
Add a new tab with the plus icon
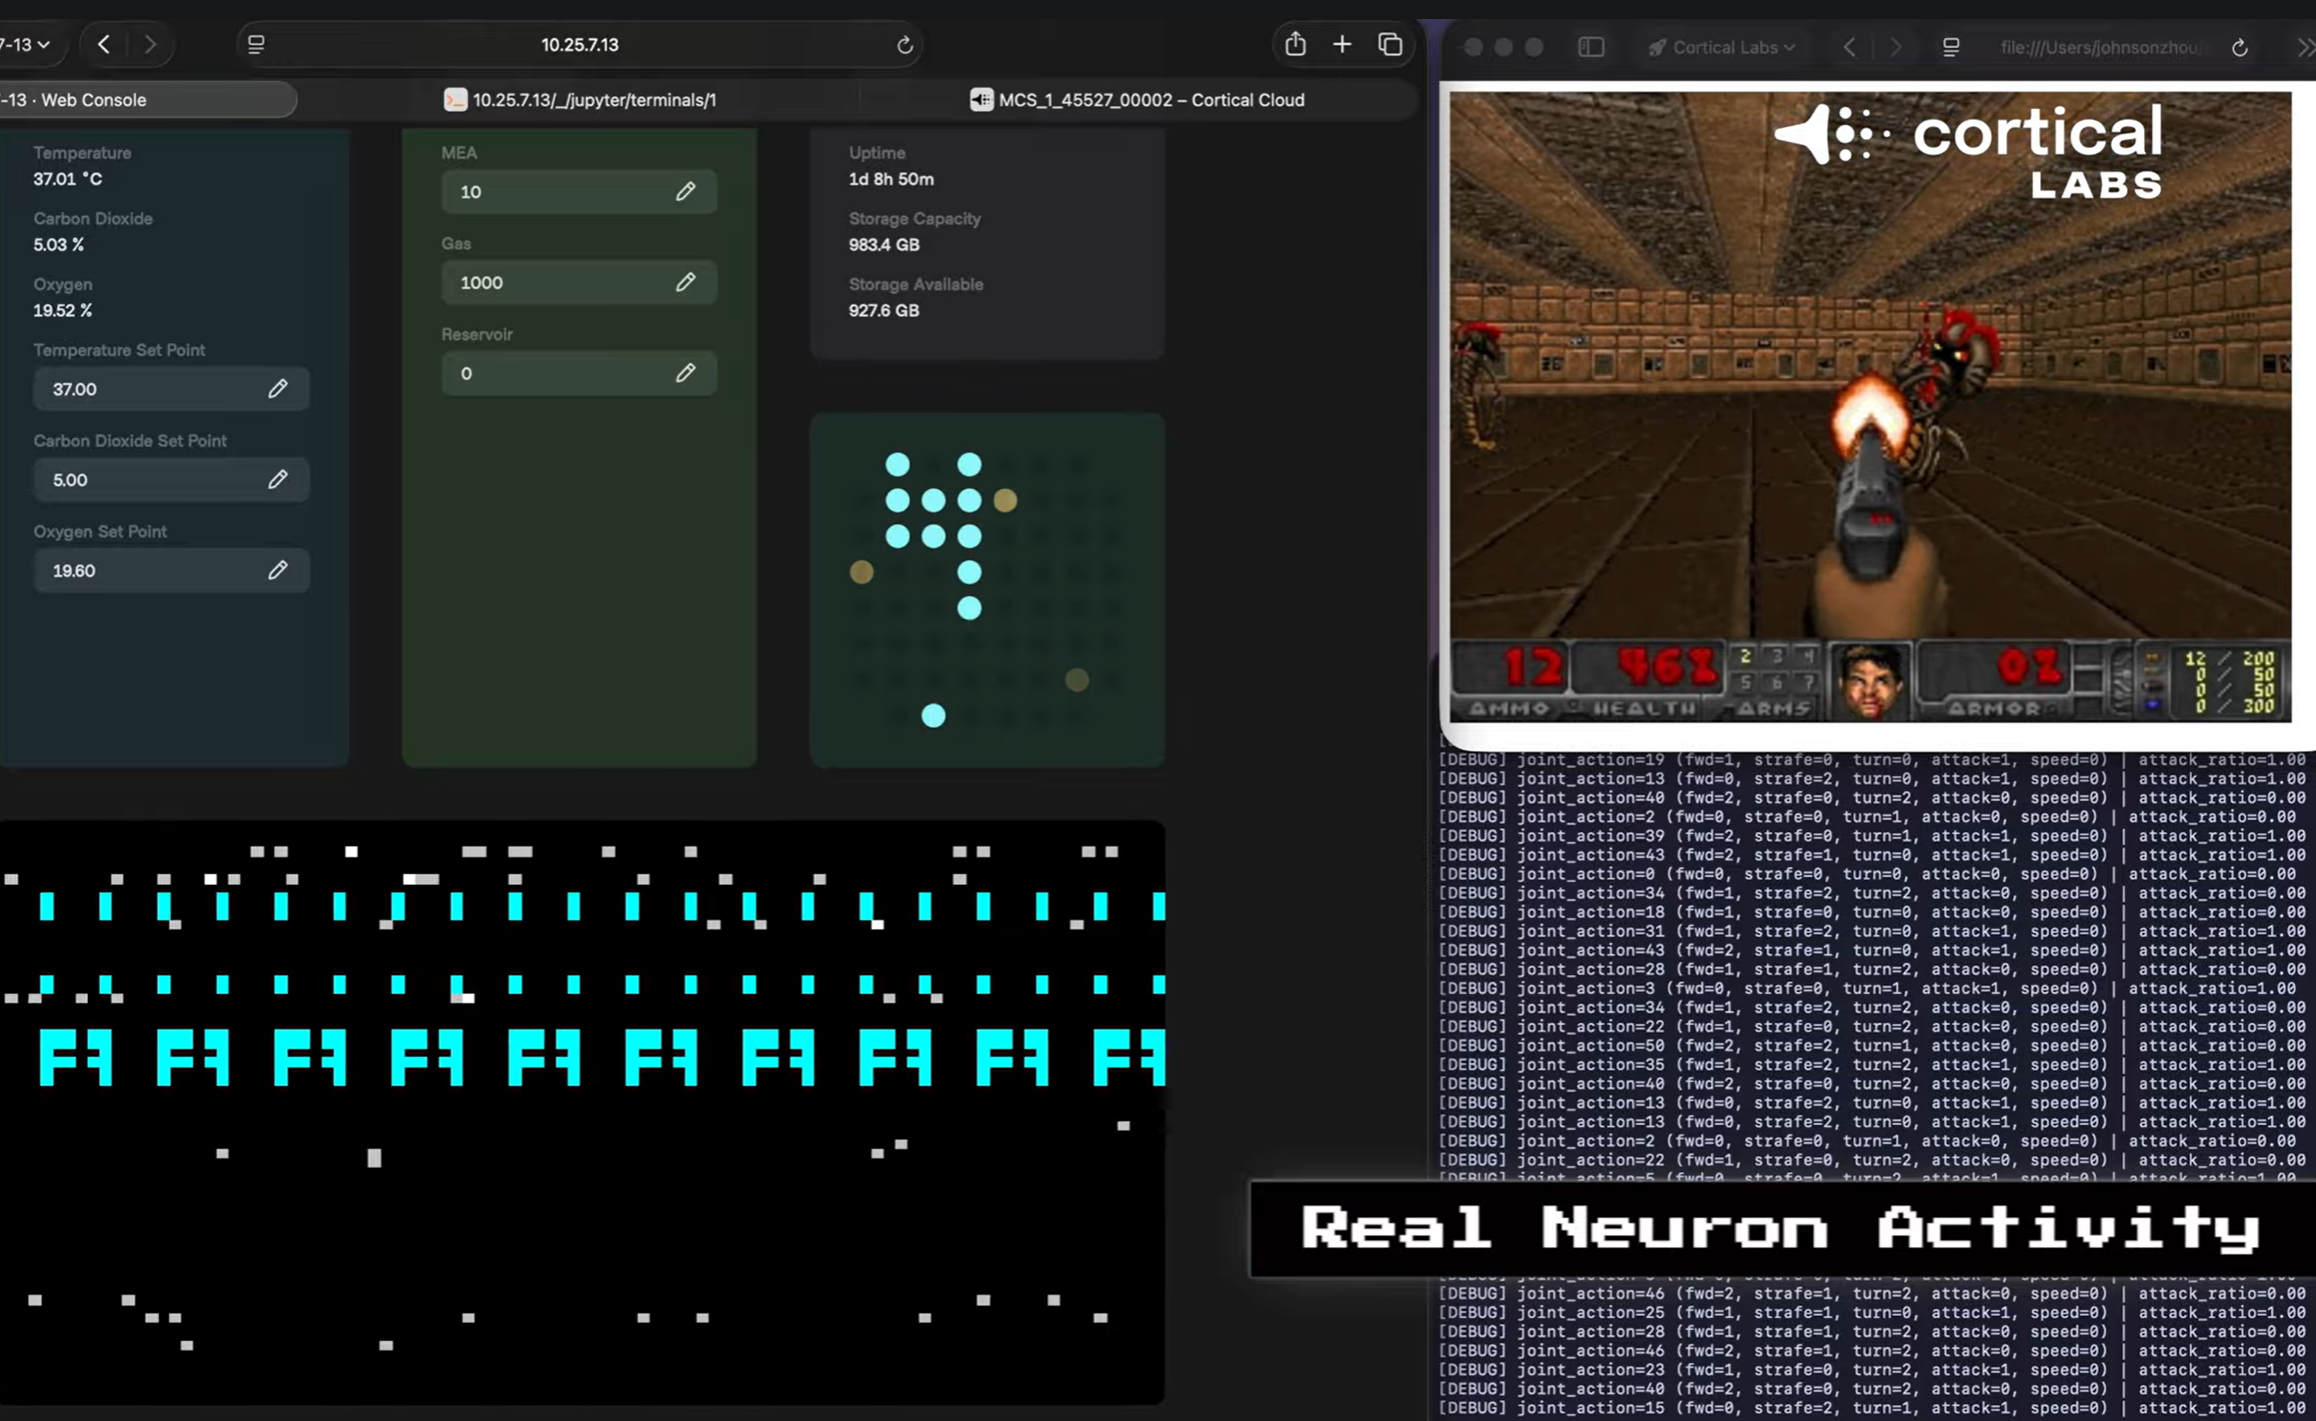pos(1342,45)
